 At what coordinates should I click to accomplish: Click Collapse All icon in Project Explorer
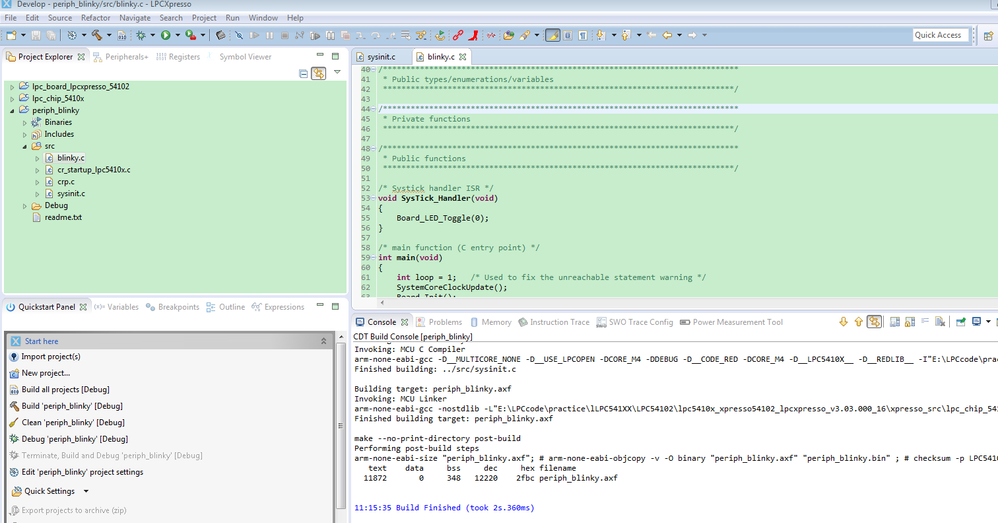point(304,74)
